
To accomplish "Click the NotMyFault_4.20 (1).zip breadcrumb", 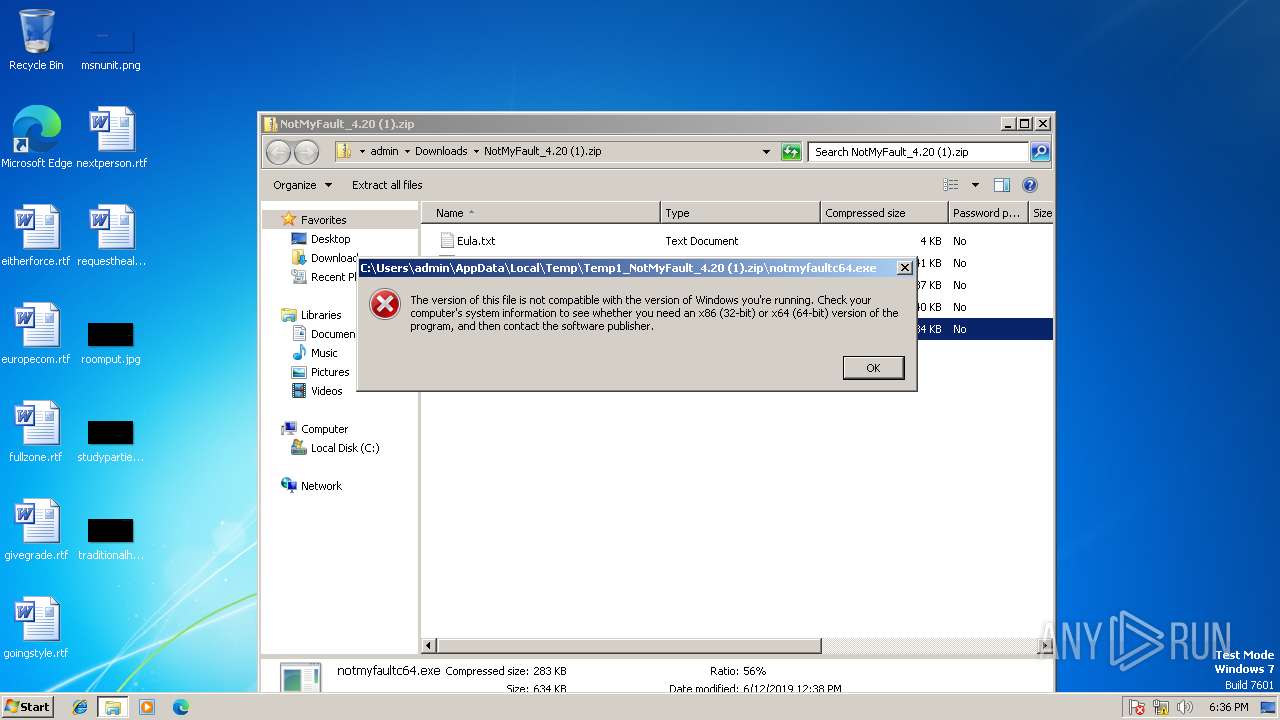I will (x=543, y=152).
